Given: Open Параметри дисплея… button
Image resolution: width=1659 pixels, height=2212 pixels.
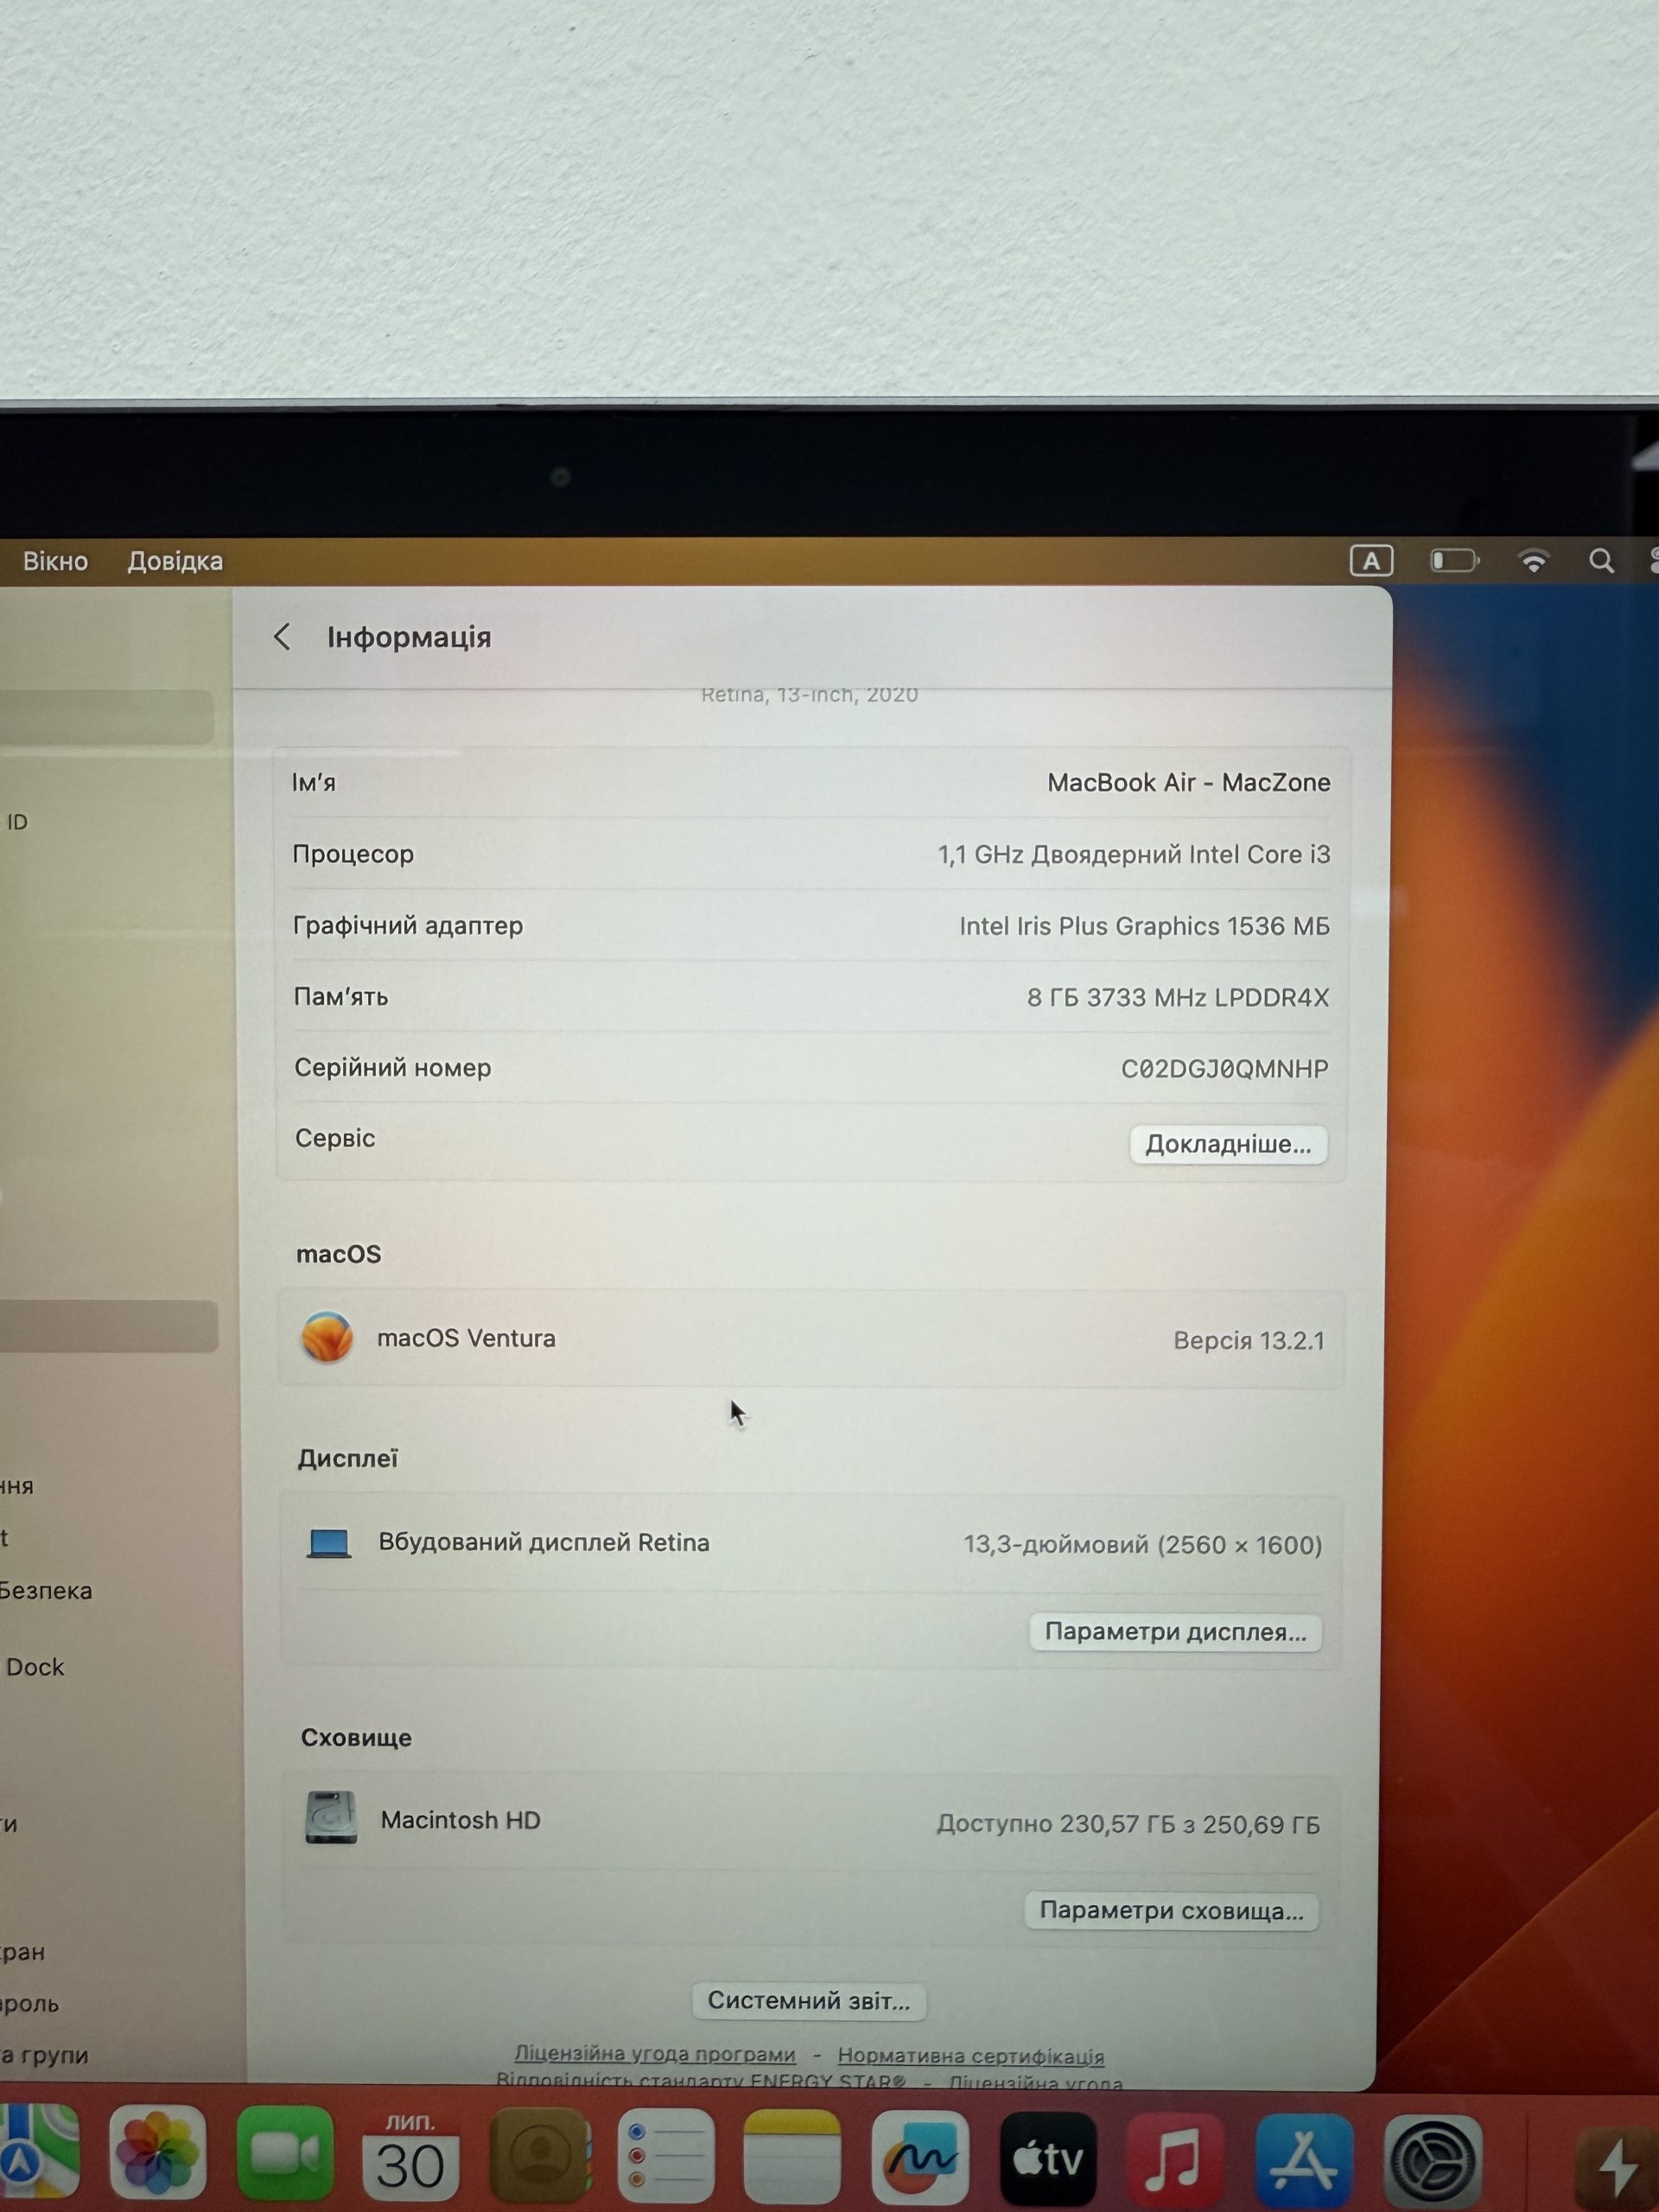Looking at the screenshot, I should (1176, 1632).
